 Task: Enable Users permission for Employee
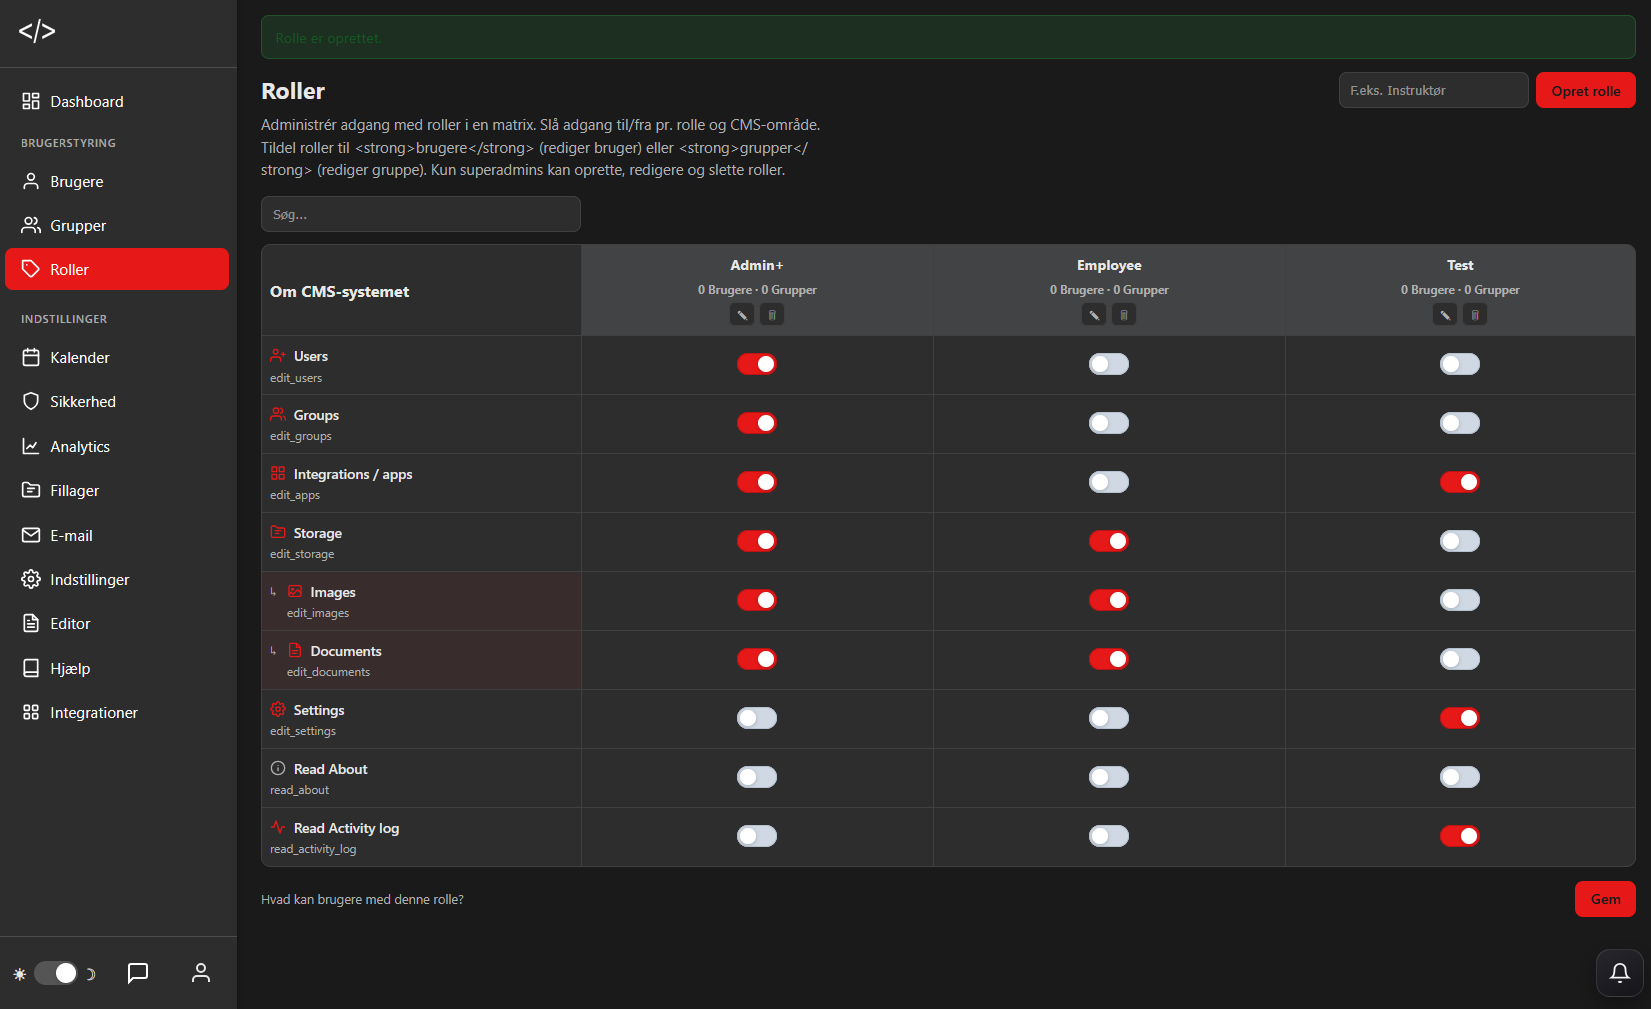pyautogui.click(x=1109, y=364)
